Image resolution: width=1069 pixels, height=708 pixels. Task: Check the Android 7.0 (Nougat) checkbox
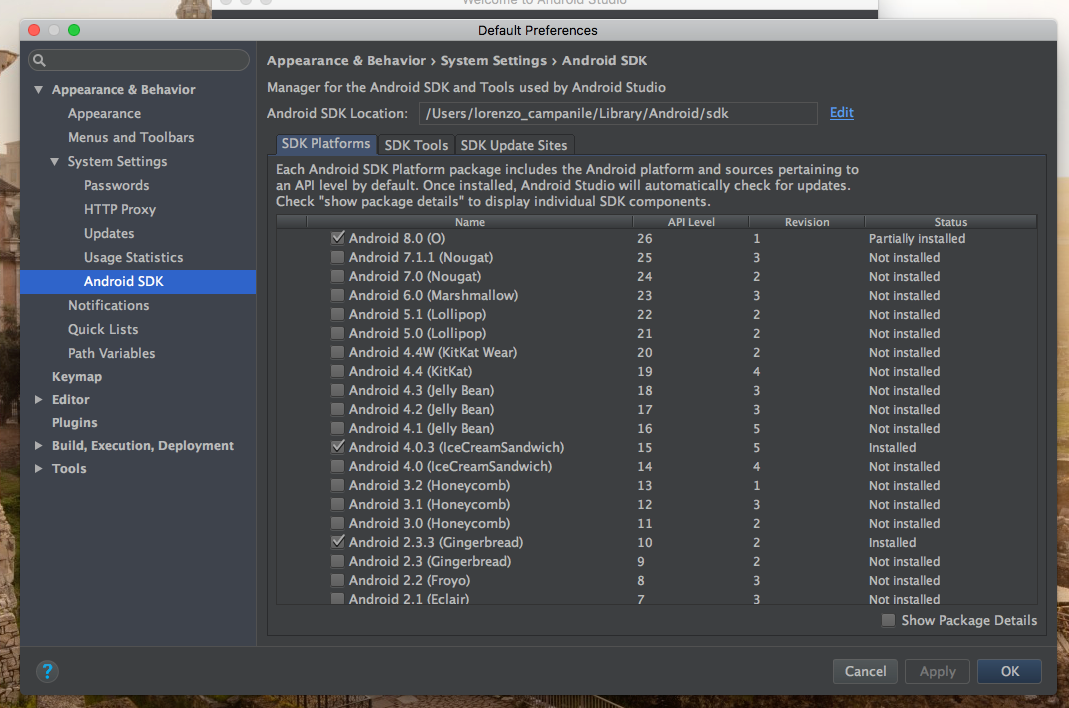337,276
